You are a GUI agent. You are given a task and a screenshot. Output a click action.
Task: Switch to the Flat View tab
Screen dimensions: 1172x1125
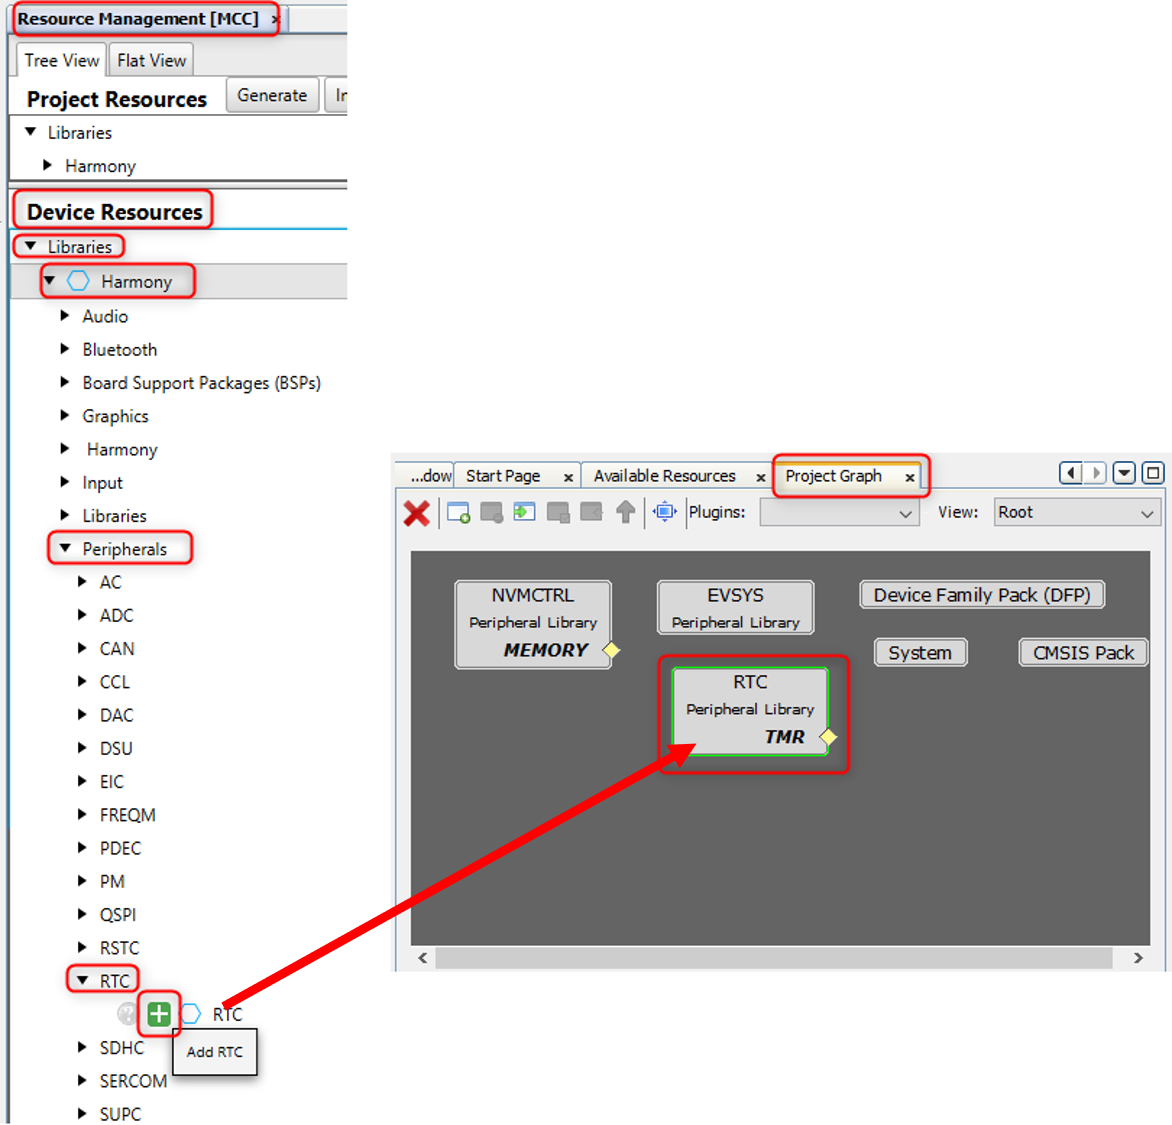[x=151, y=61]
